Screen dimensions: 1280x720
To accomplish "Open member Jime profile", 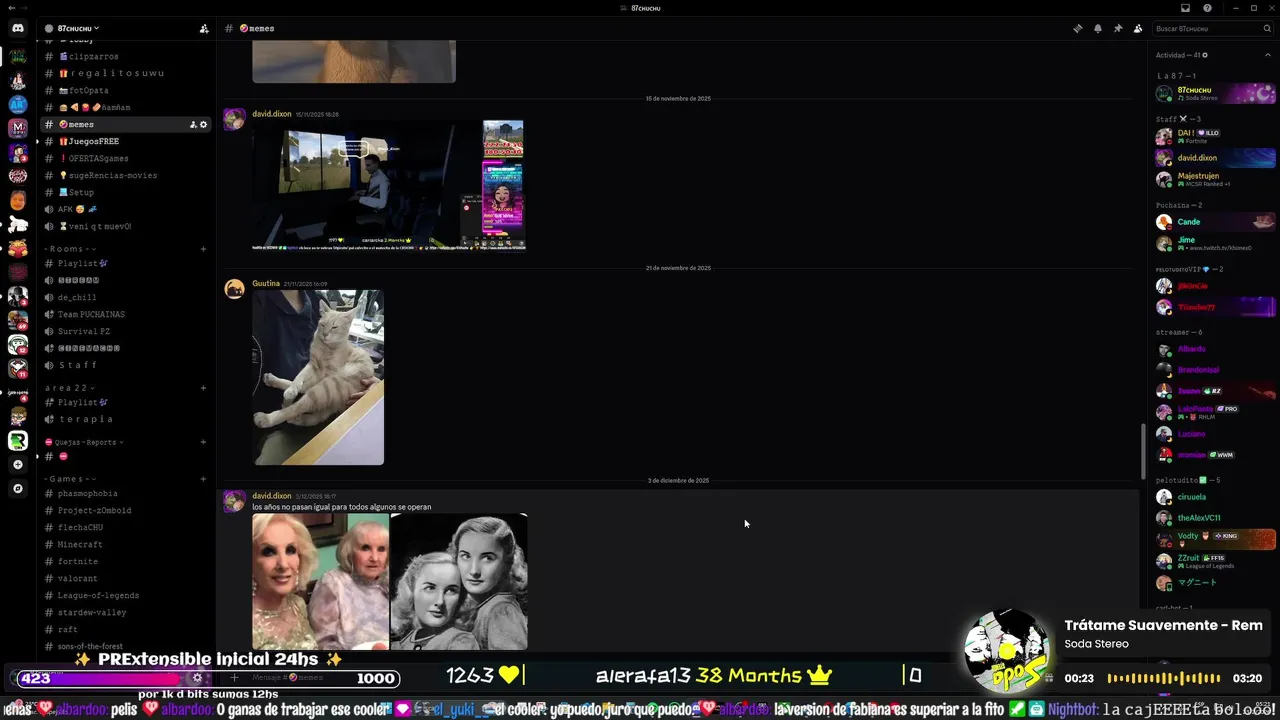I will click(1214, 243).
